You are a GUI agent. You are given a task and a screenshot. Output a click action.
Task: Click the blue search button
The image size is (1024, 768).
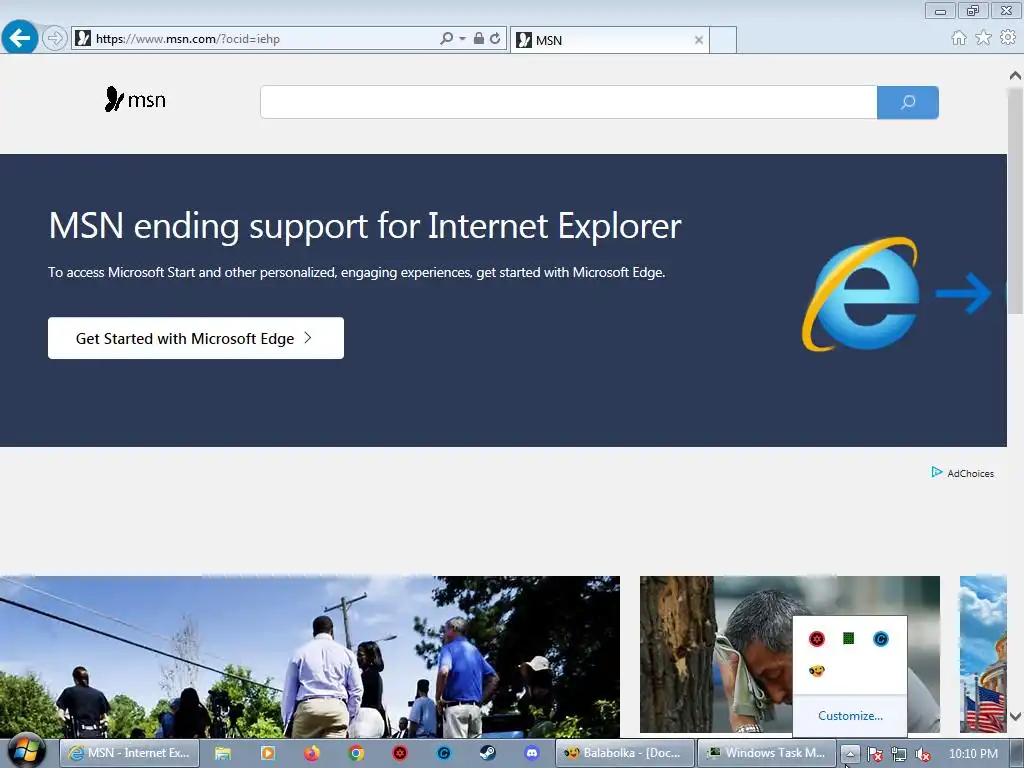(x=908, y=103)
